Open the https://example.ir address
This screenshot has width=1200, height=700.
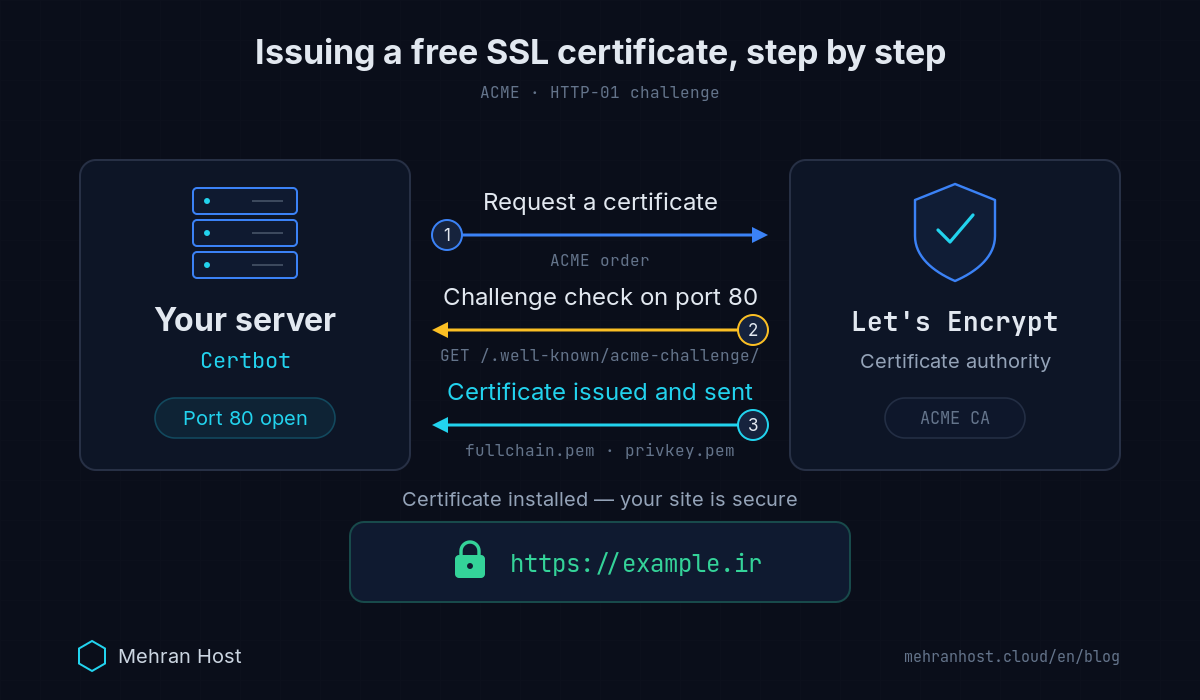point(636,563)
